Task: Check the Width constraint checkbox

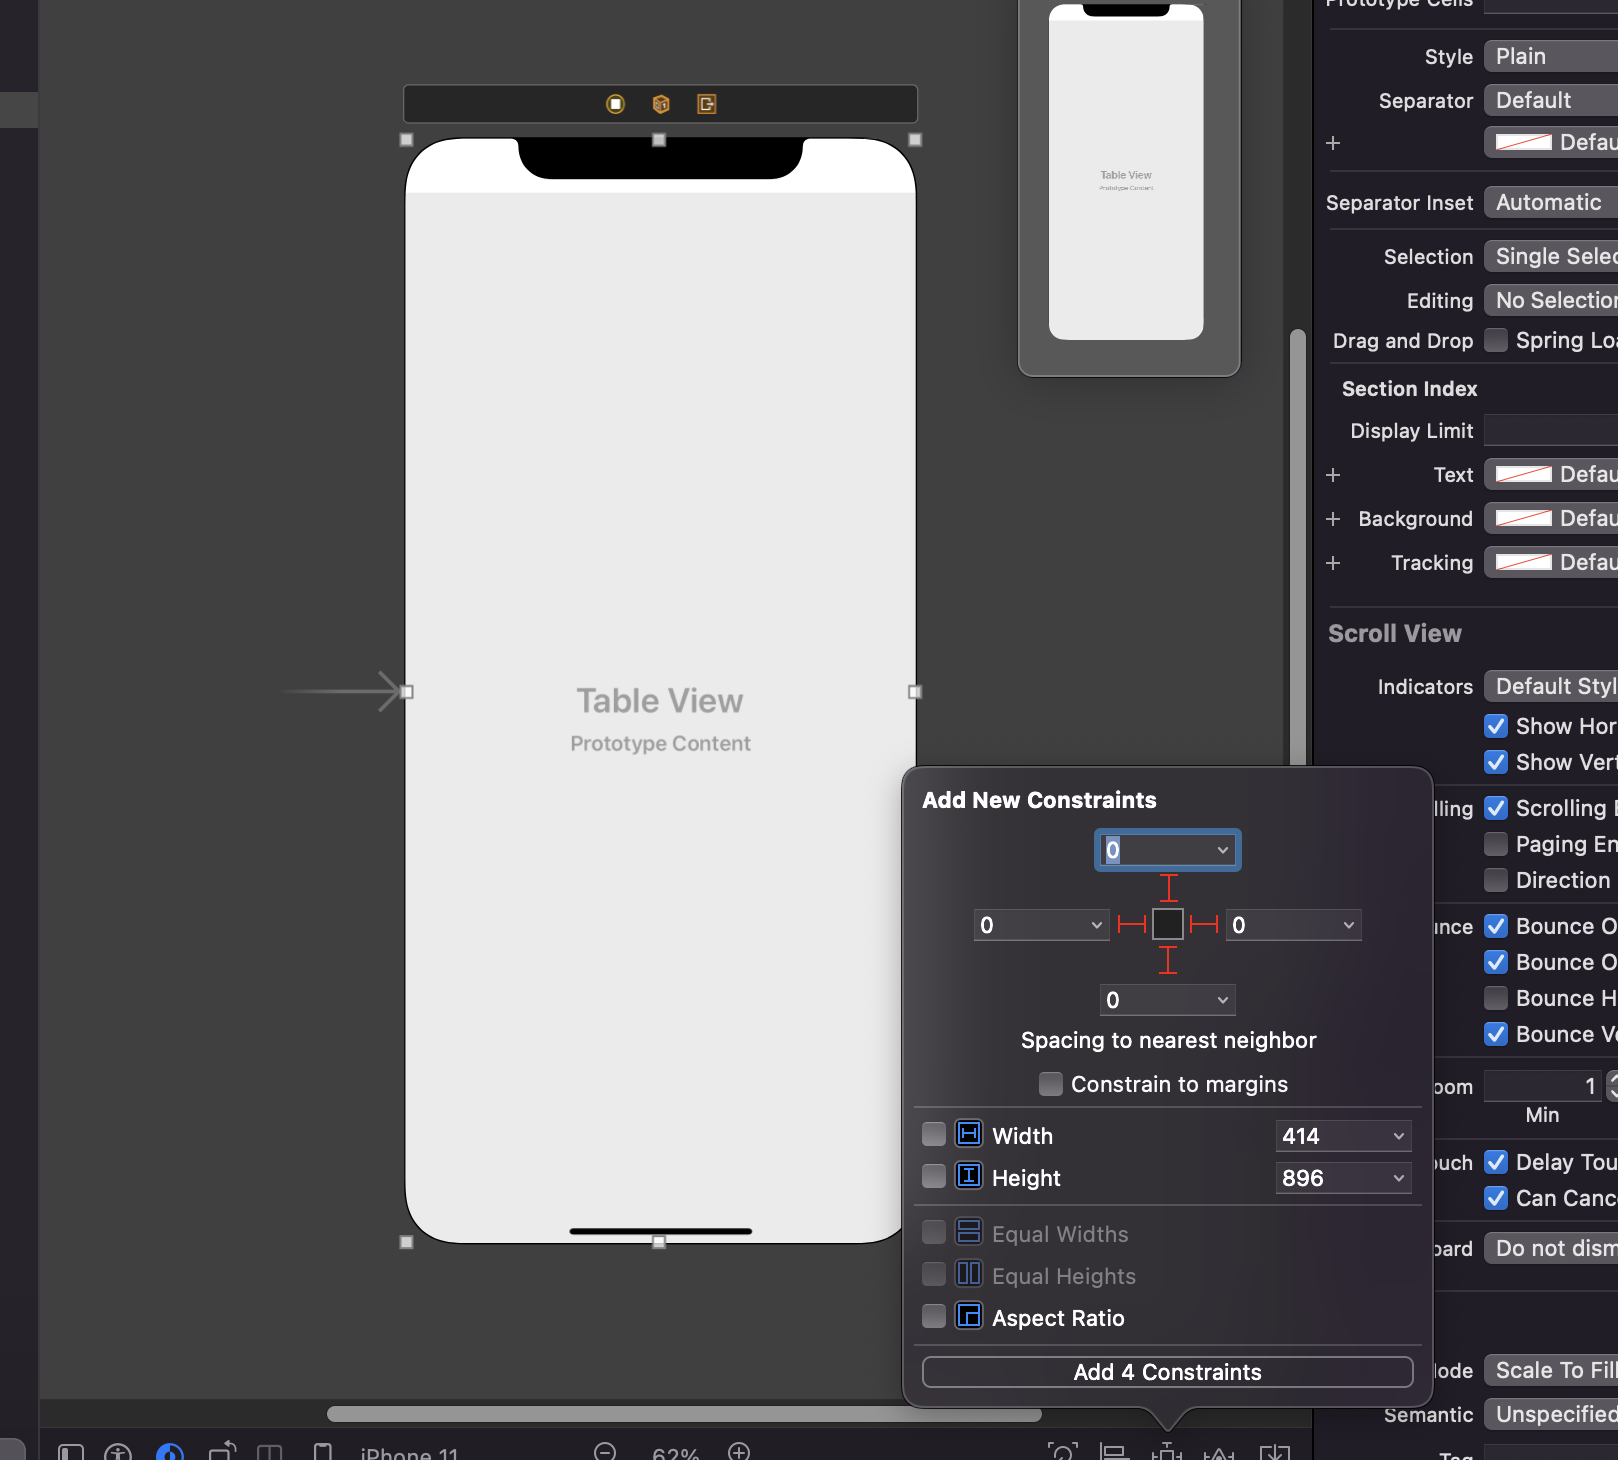Action: [934, 1134]
